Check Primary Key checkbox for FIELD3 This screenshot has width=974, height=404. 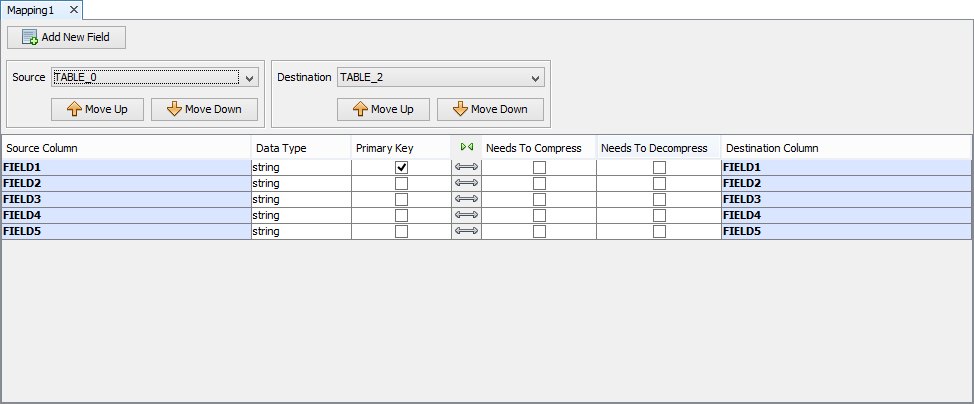tap(401, 200)
